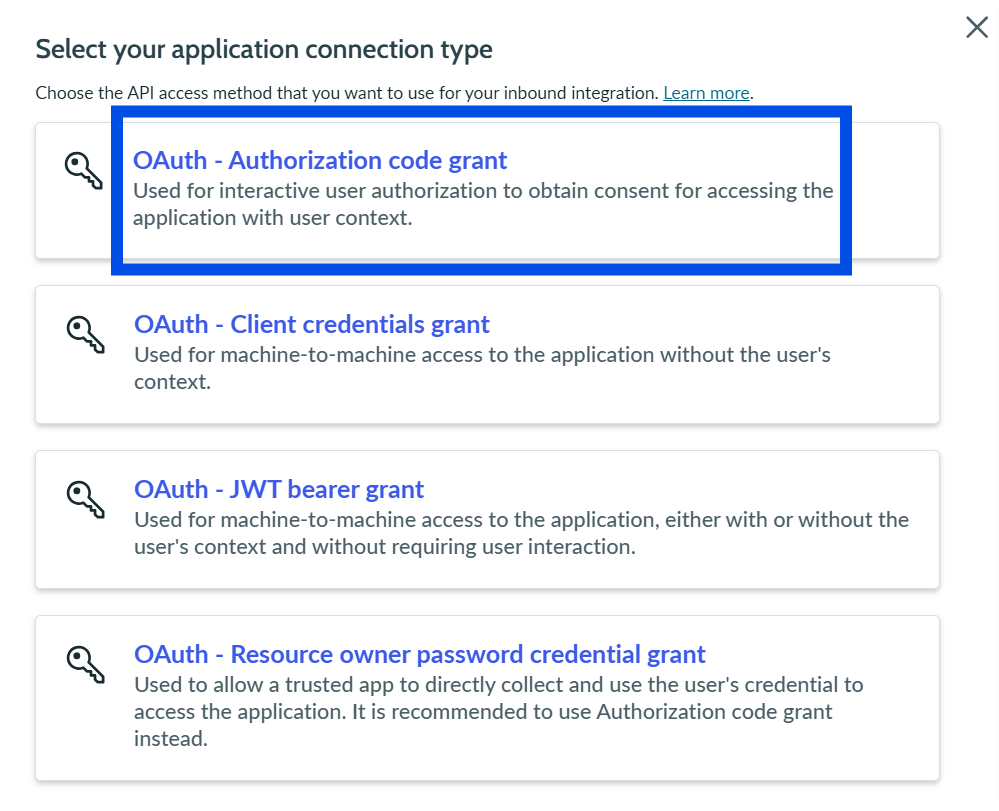Select the JWT bearer grant option card
This screenshot has width=999, height=811.
pyautogui.click(x=487, y=519)
